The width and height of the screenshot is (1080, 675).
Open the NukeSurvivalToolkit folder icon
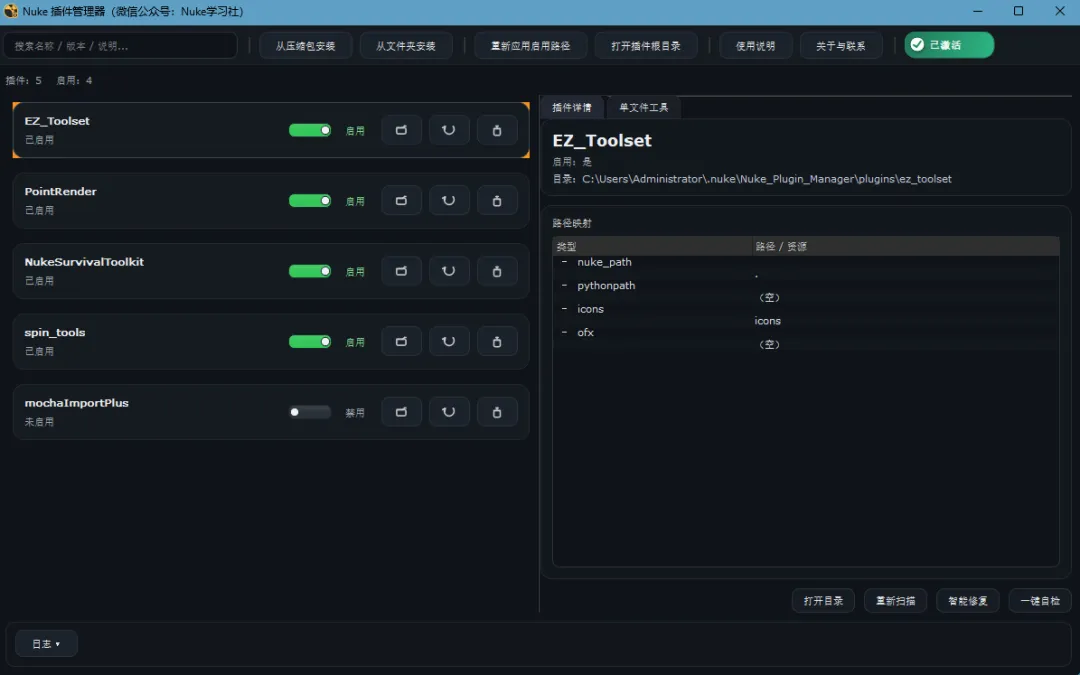pos(402,271)
